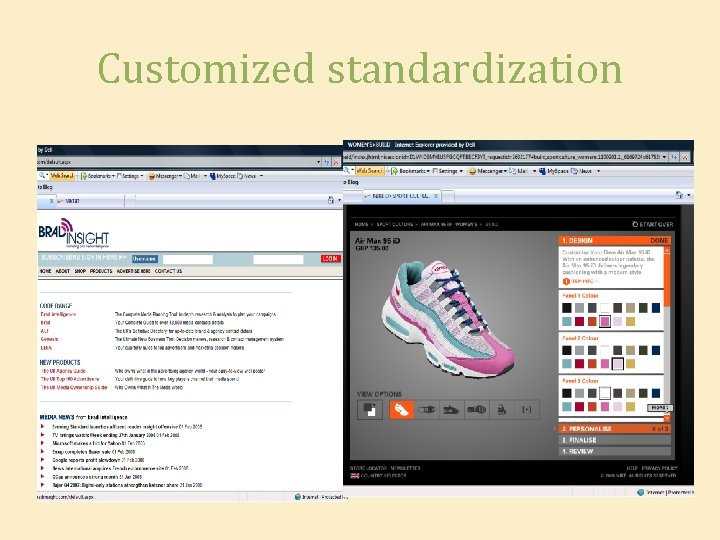This screenshot has height=540, width=720.
Task: Select the second shoe view option icon
Action: [426, 409]
